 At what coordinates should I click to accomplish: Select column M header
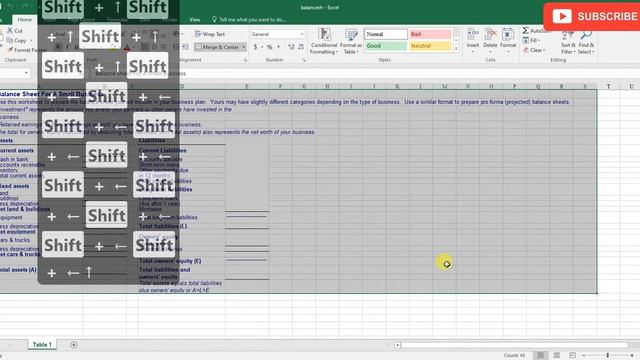444,86
